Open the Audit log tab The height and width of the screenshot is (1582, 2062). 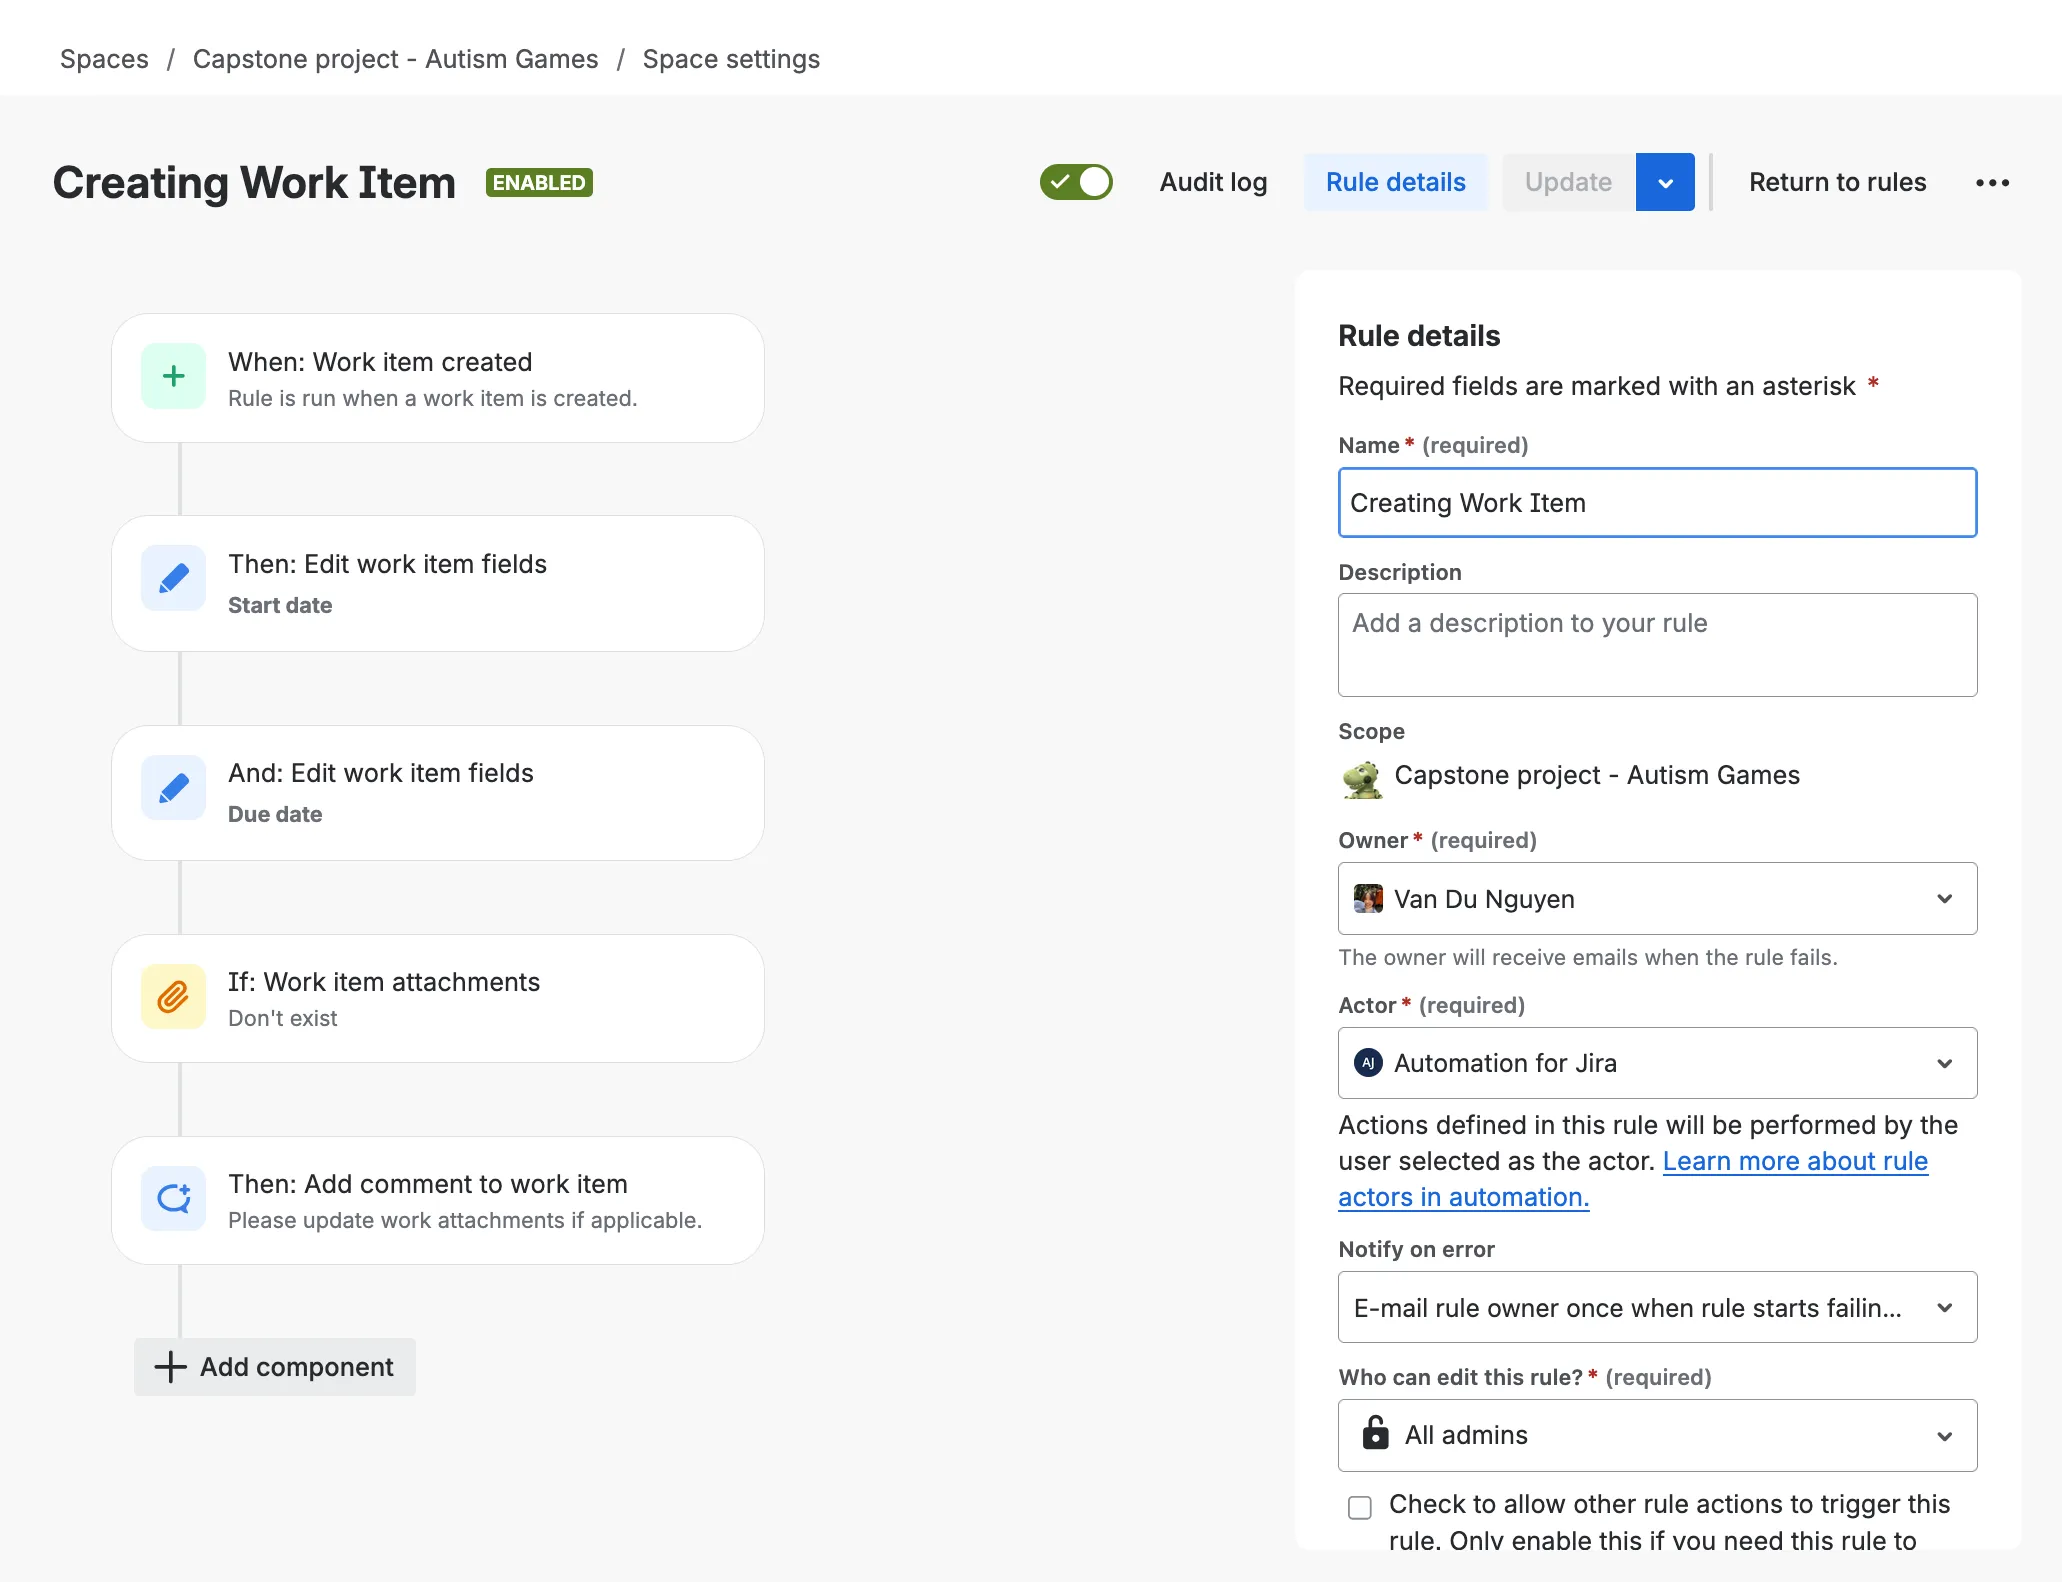pyautogui.click(x=1213, y=182)
